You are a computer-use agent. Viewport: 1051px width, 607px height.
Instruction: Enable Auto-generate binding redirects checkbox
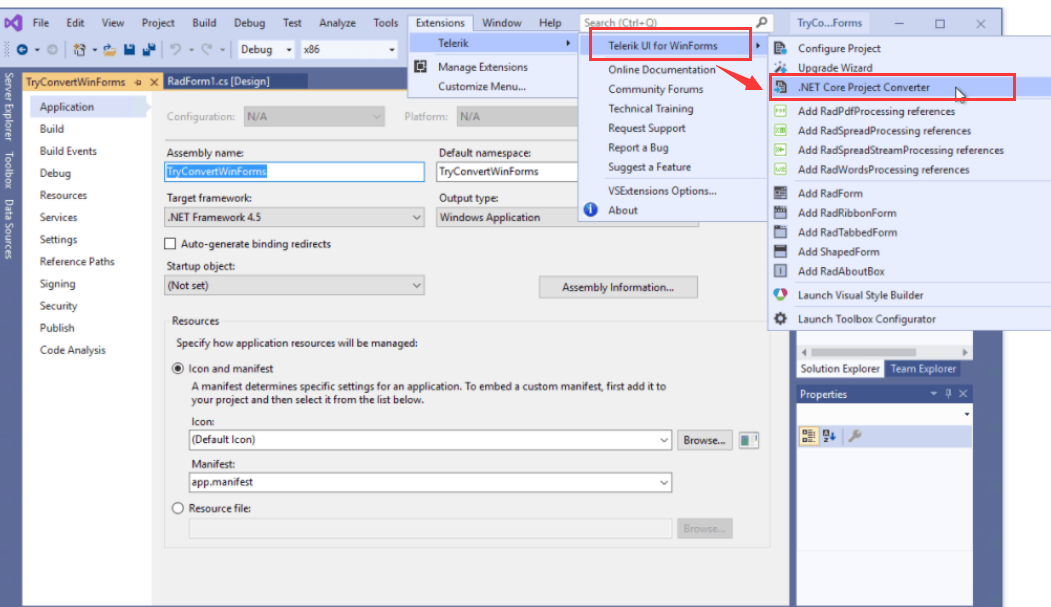point(170,244)
